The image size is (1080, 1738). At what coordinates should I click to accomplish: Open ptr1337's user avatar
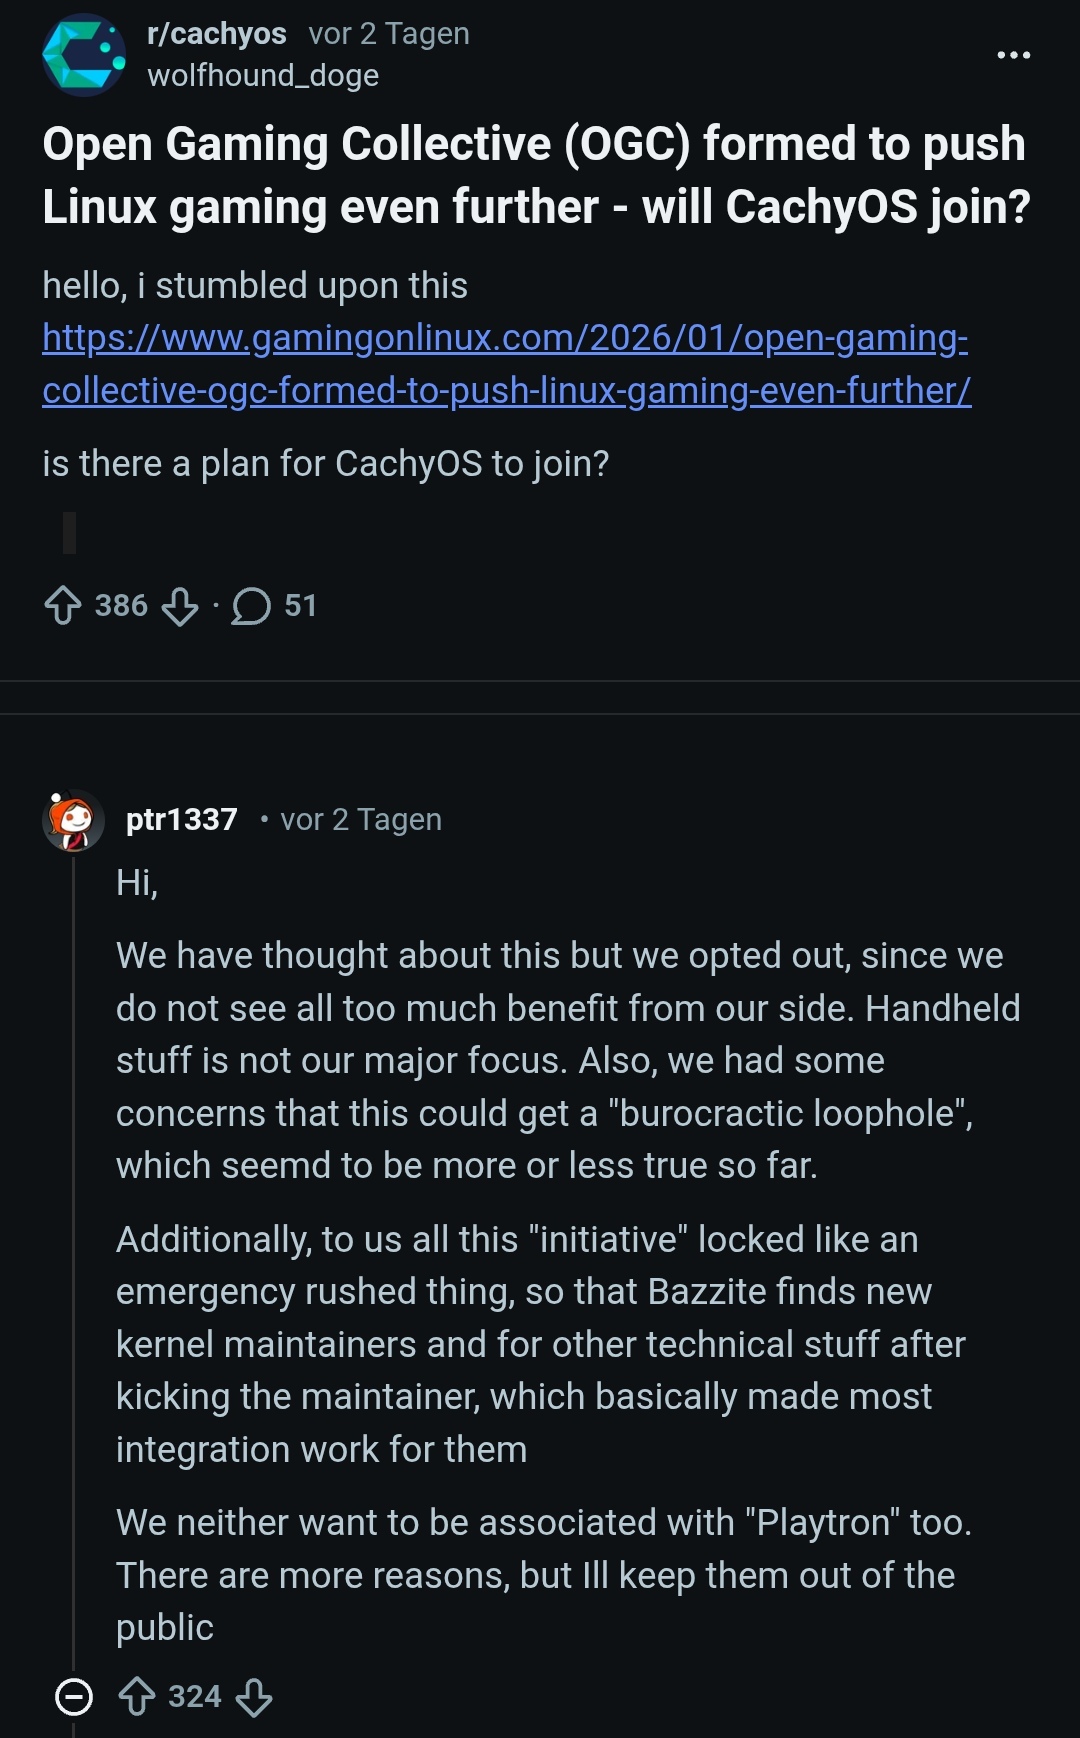(73, 820)
